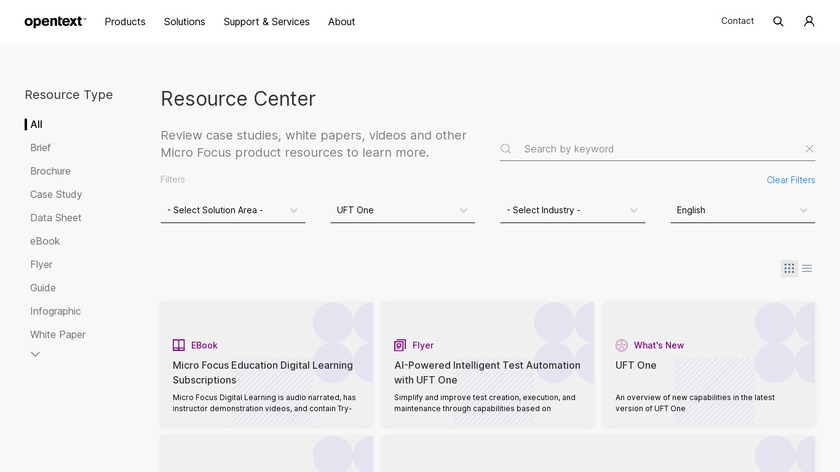This screenshot has height=472, width=840.
Task: Click the Resource Type sidebar heading
Action: 69,95
